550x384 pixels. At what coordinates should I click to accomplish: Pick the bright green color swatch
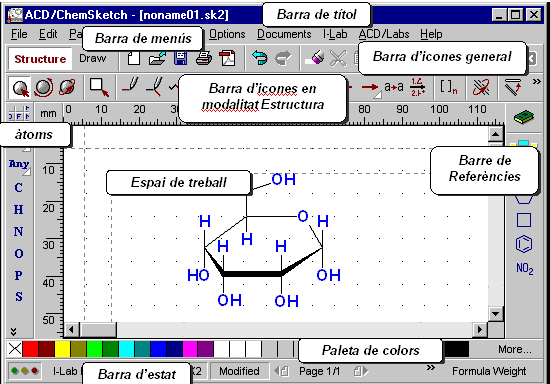tap(94, 349)
